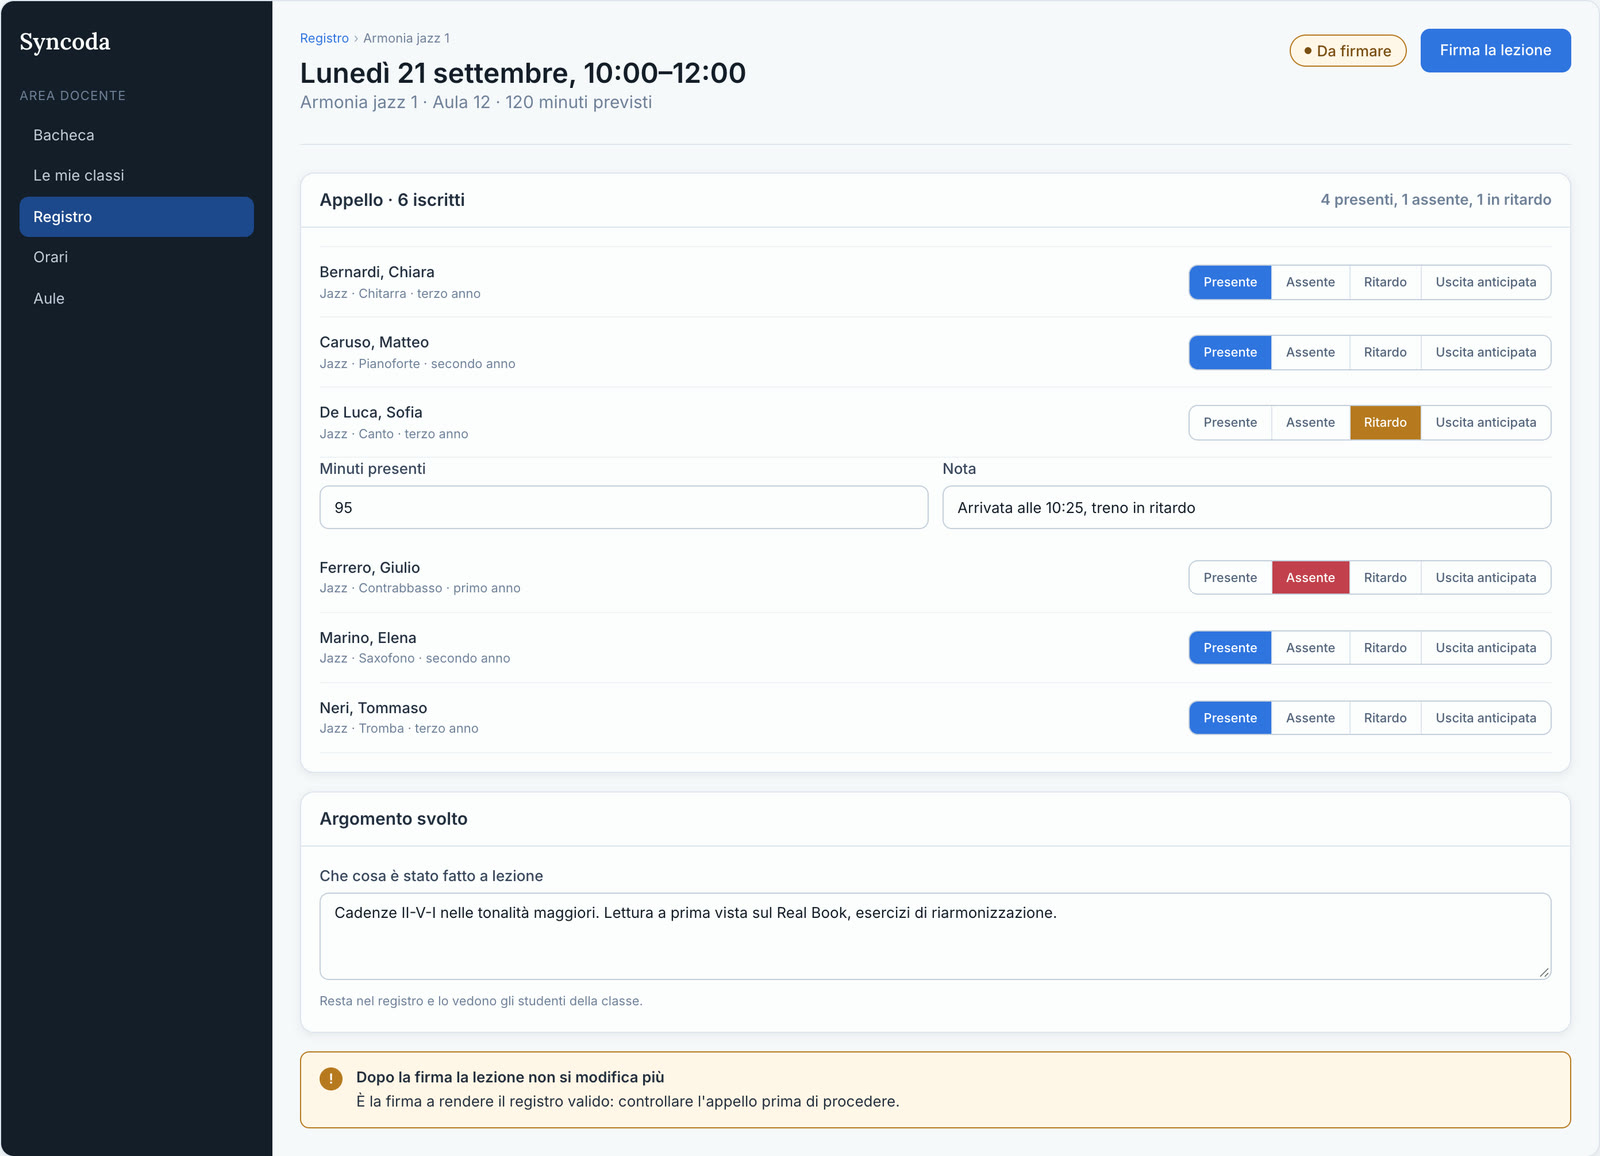This screenshot has width=1600, height=1156.
Task: Set De Luca, Sofia to Uscita anticipata
Action: (1486, 422)
